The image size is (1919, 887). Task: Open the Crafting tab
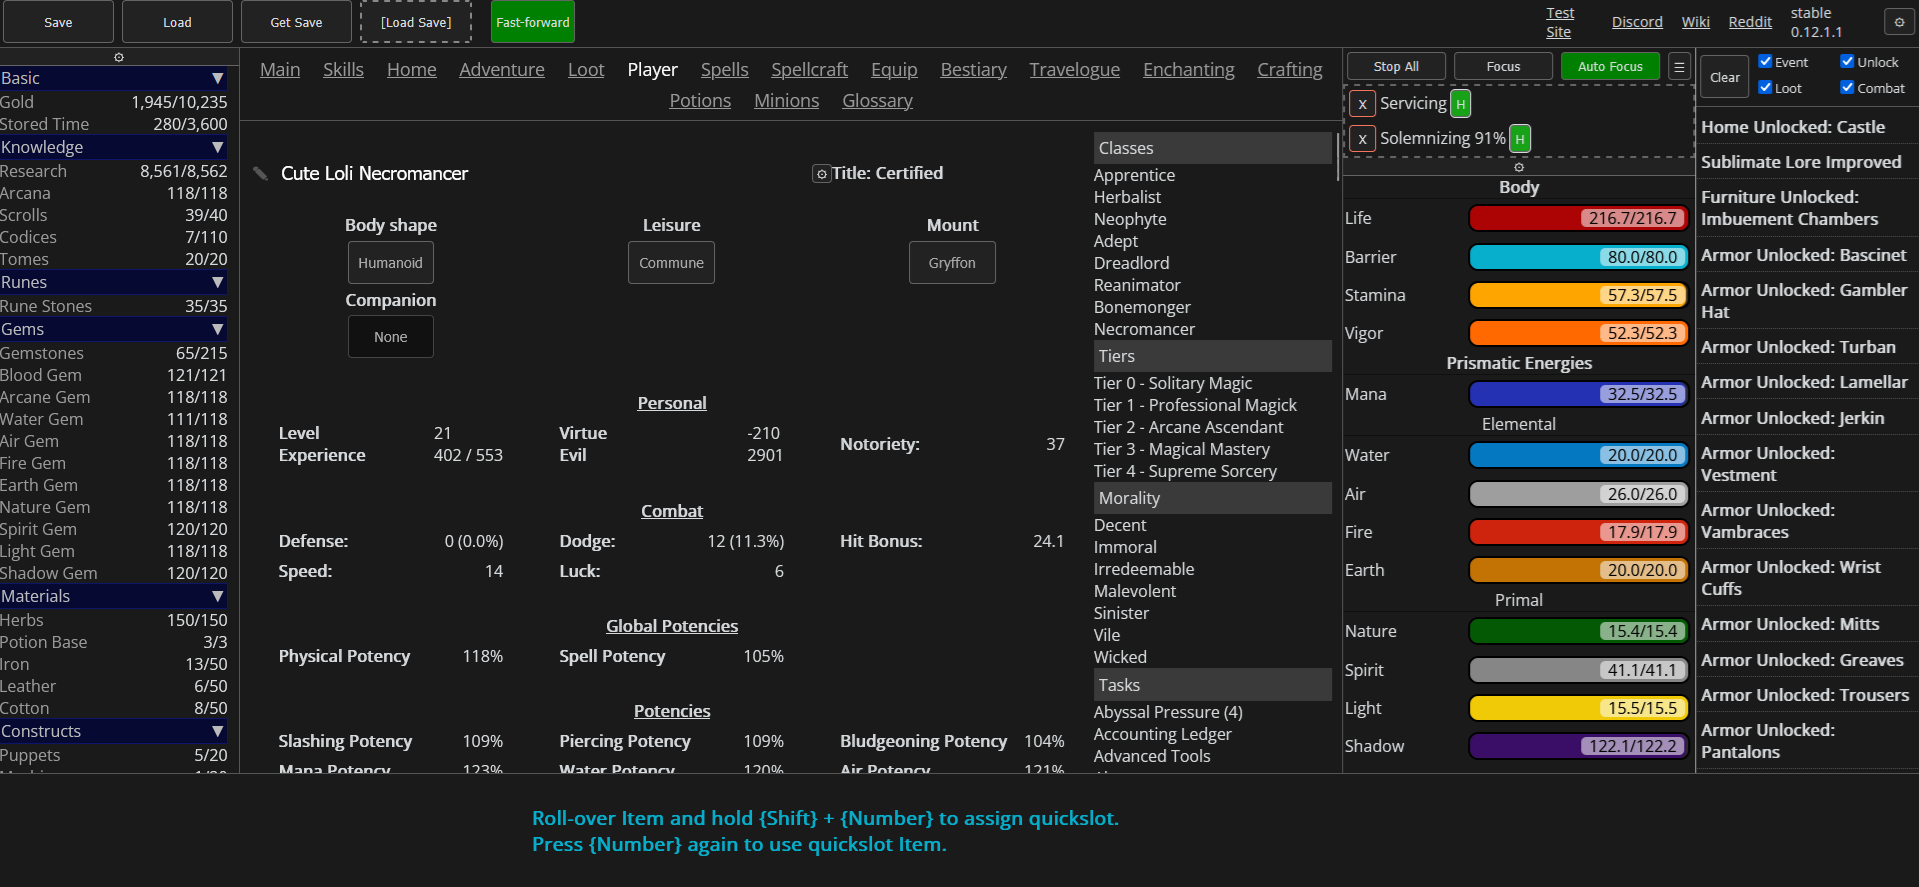1289,70
